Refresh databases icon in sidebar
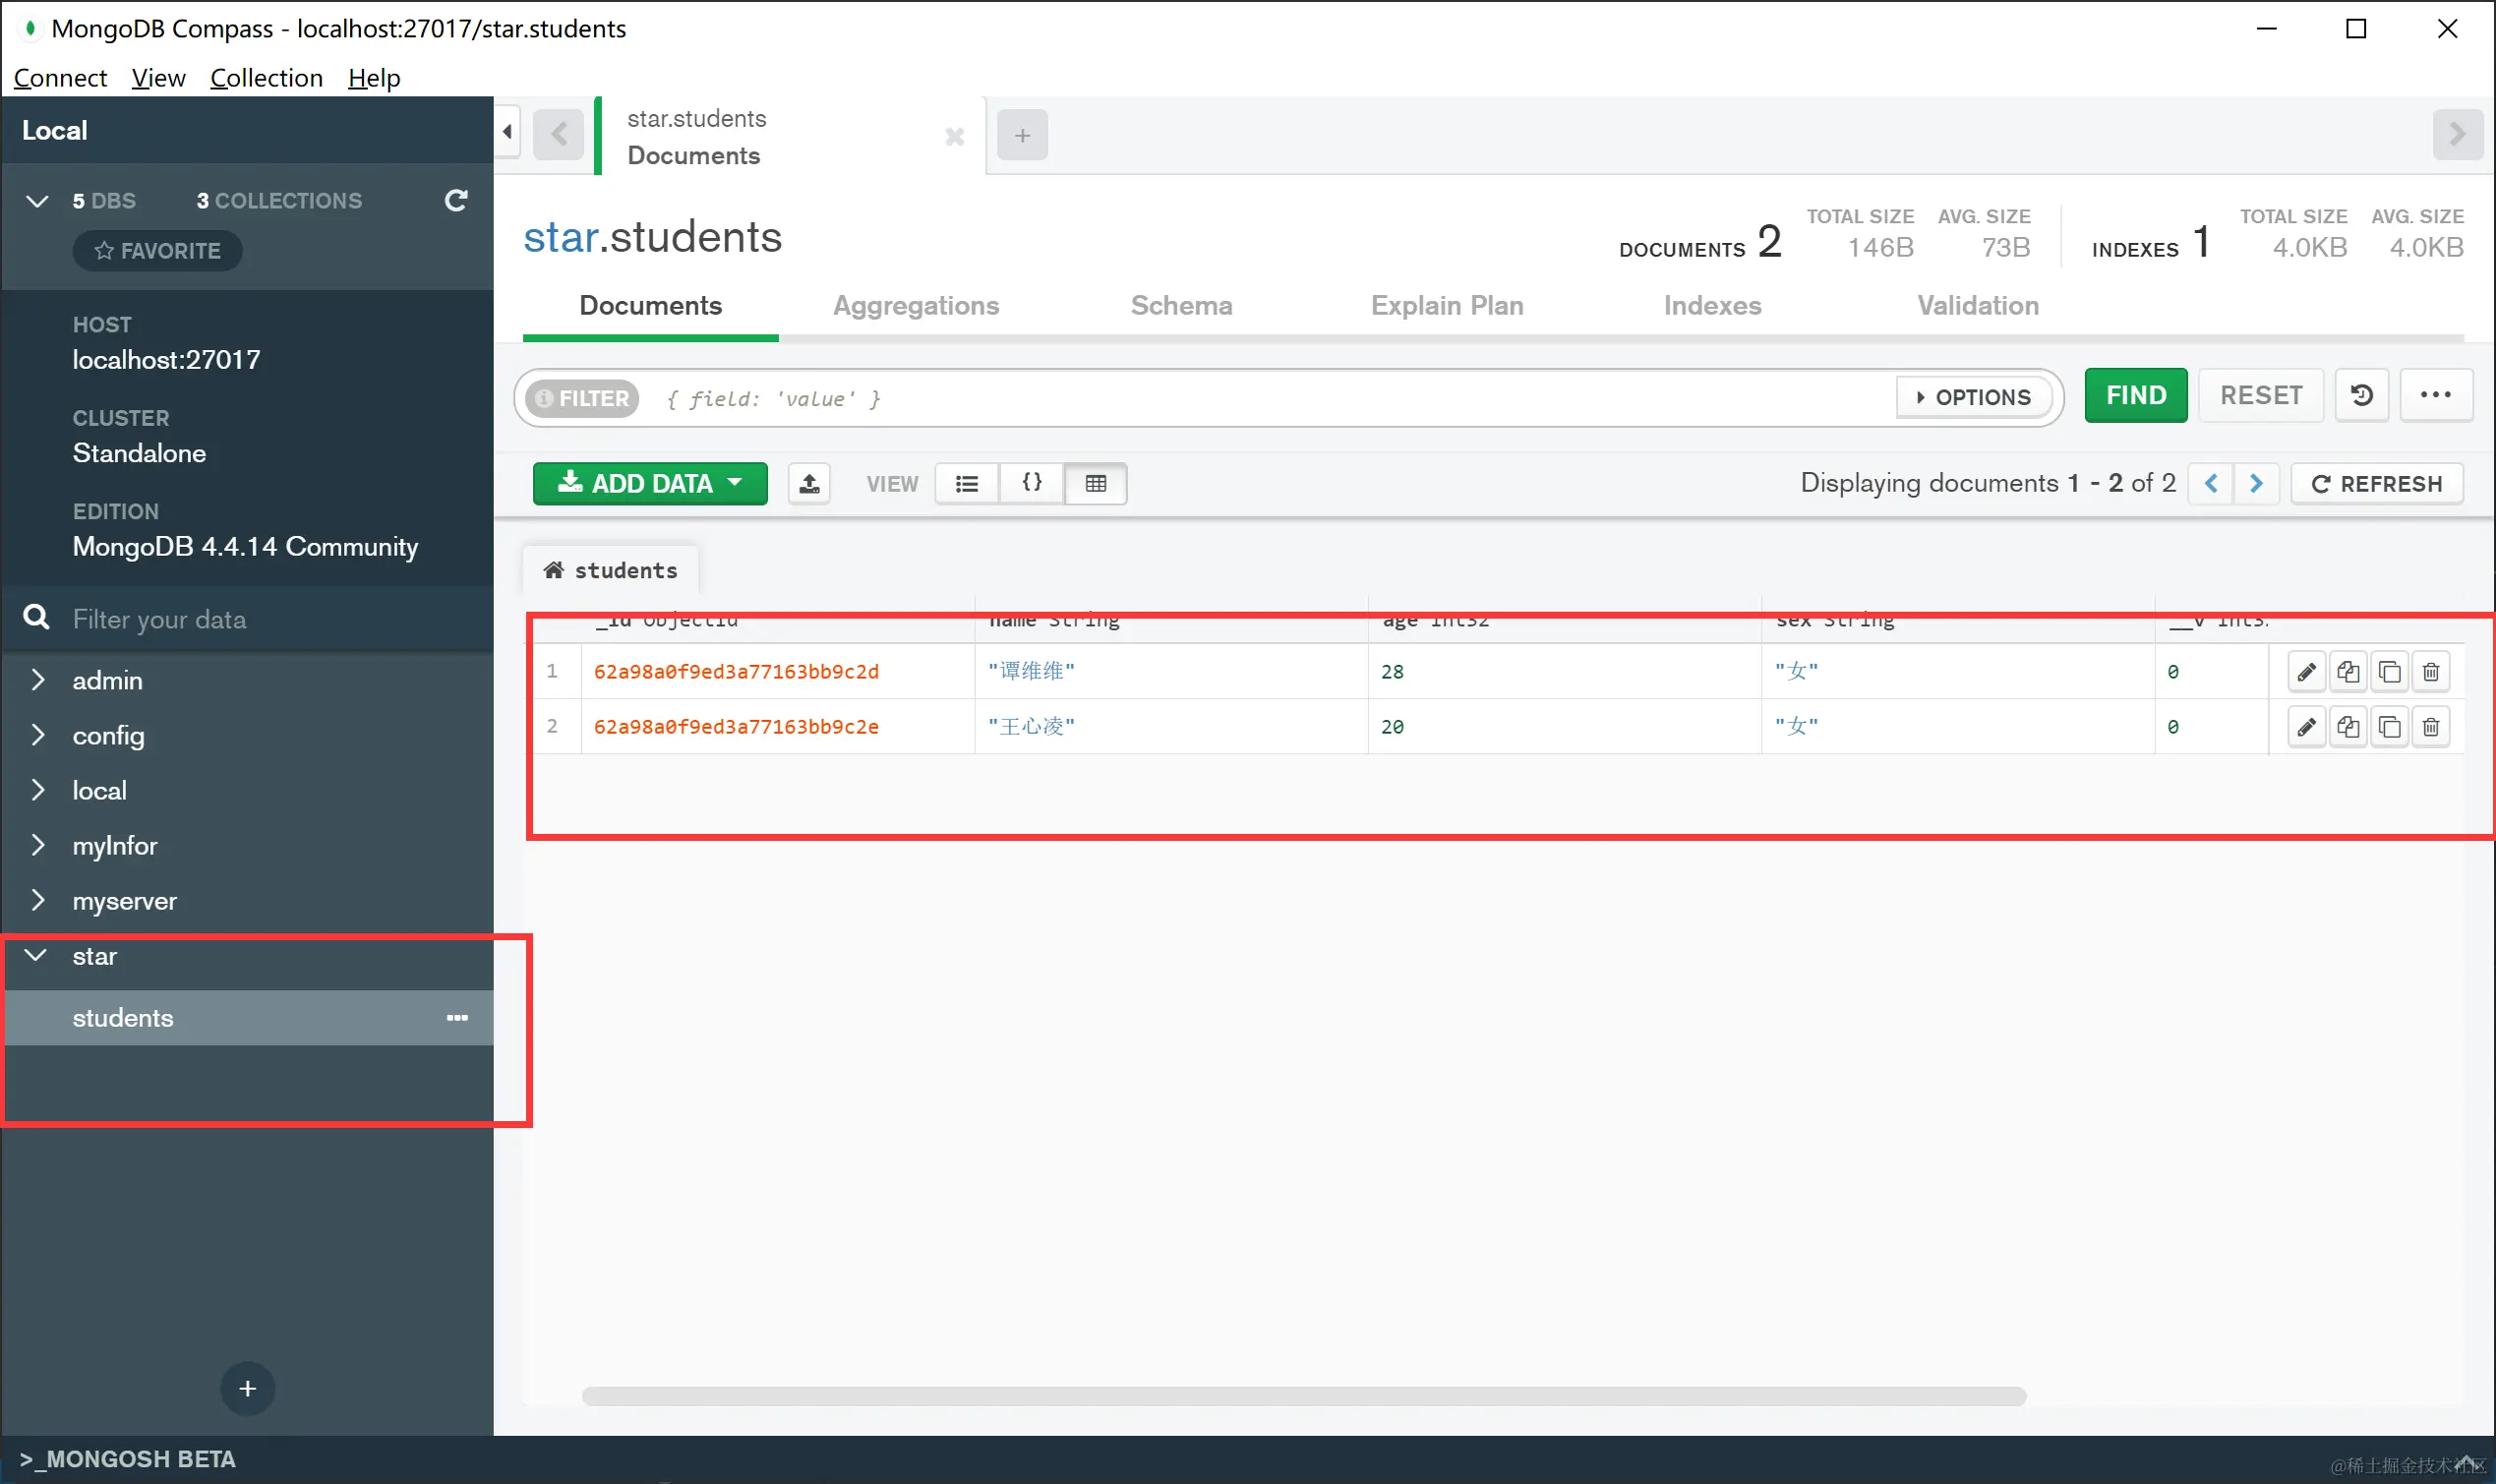The image size is (2496, 1484). pyautogui.click(x=456, y=201)
